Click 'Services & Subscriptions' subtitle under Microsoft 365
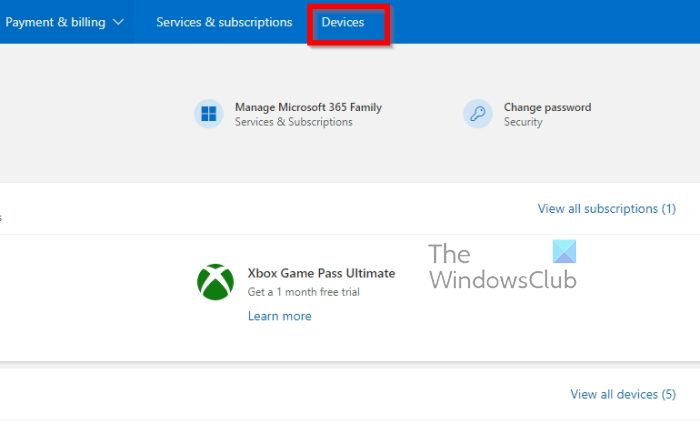Image resolution: width=700 pixels, height=424 pixels. click(x=294, y=122)
